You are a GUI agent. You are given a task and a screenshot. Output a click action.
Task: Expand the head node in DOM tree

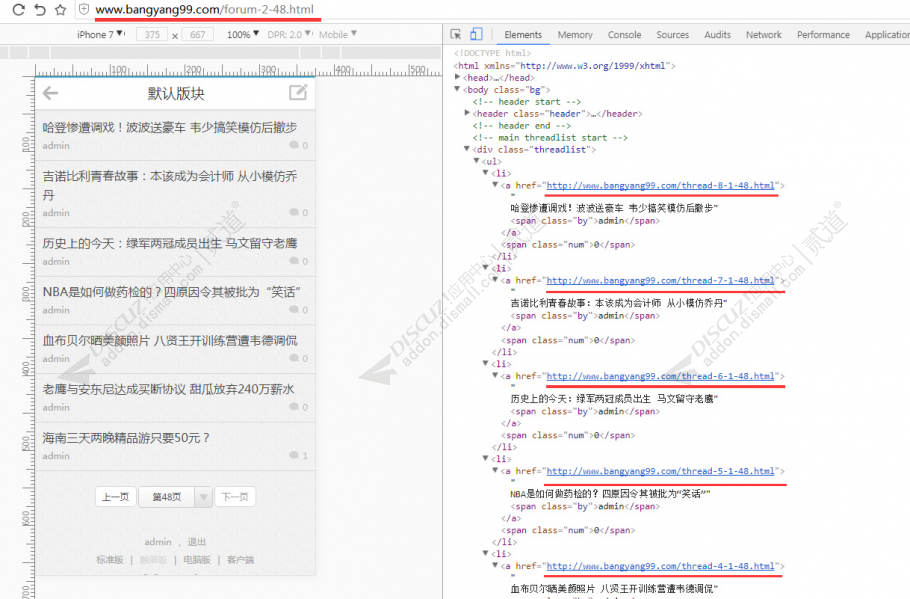tap(457, 77)
